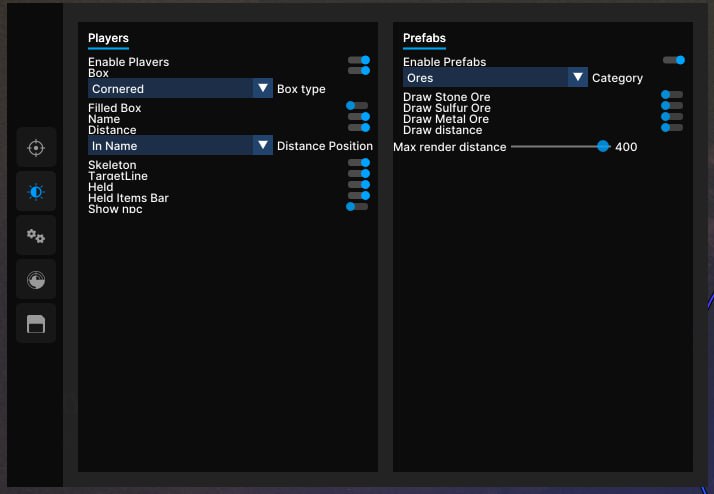Toggle the Enable Players switch
Viewport: 714px width, 494px height.
358,61
